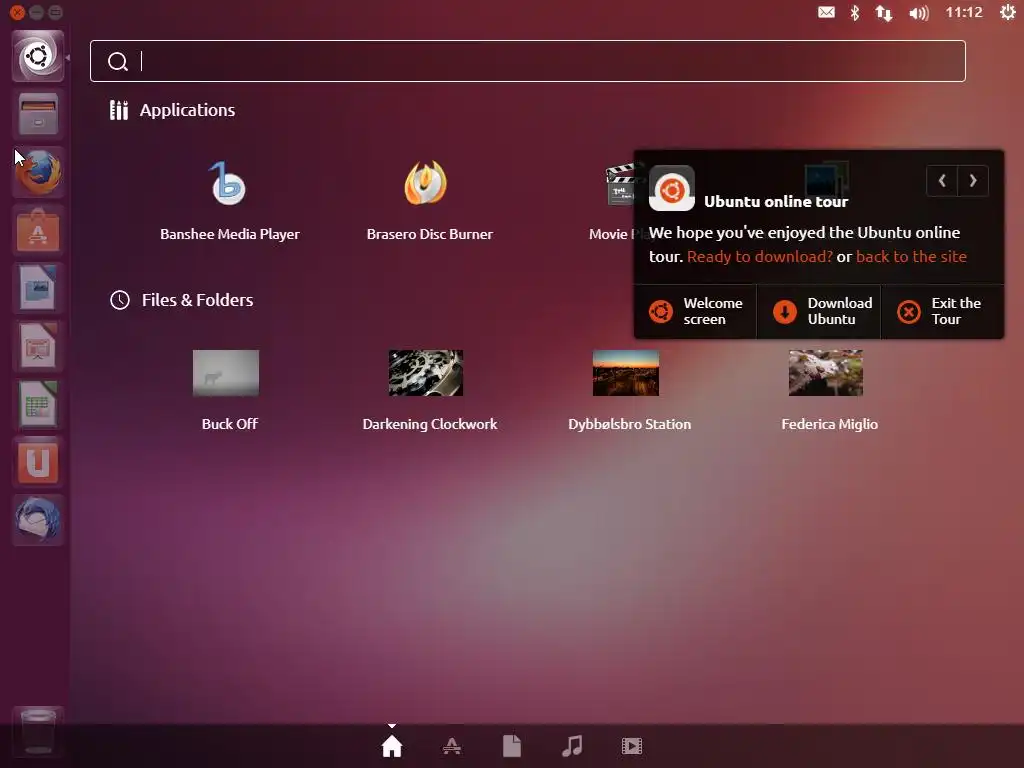
Task: Open the Trash in the launcher
Action: [38, 731]
